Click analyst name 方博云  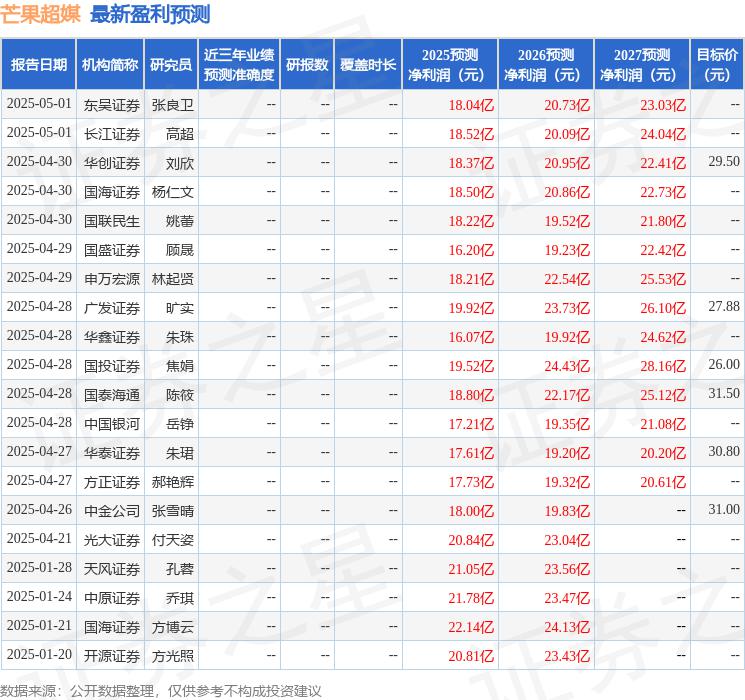pos(172,627)
